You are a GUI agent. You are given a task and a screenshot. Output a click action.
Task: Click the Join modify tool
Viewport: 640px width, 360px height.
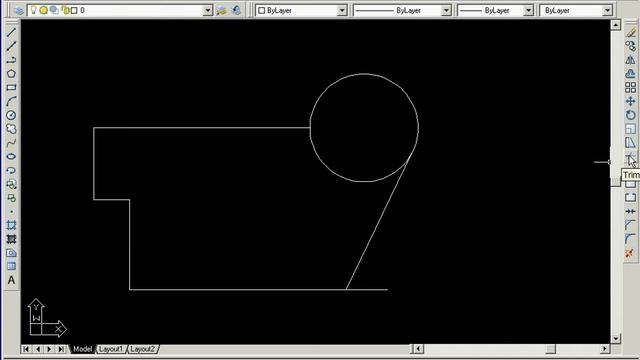[x=631, y=211]
